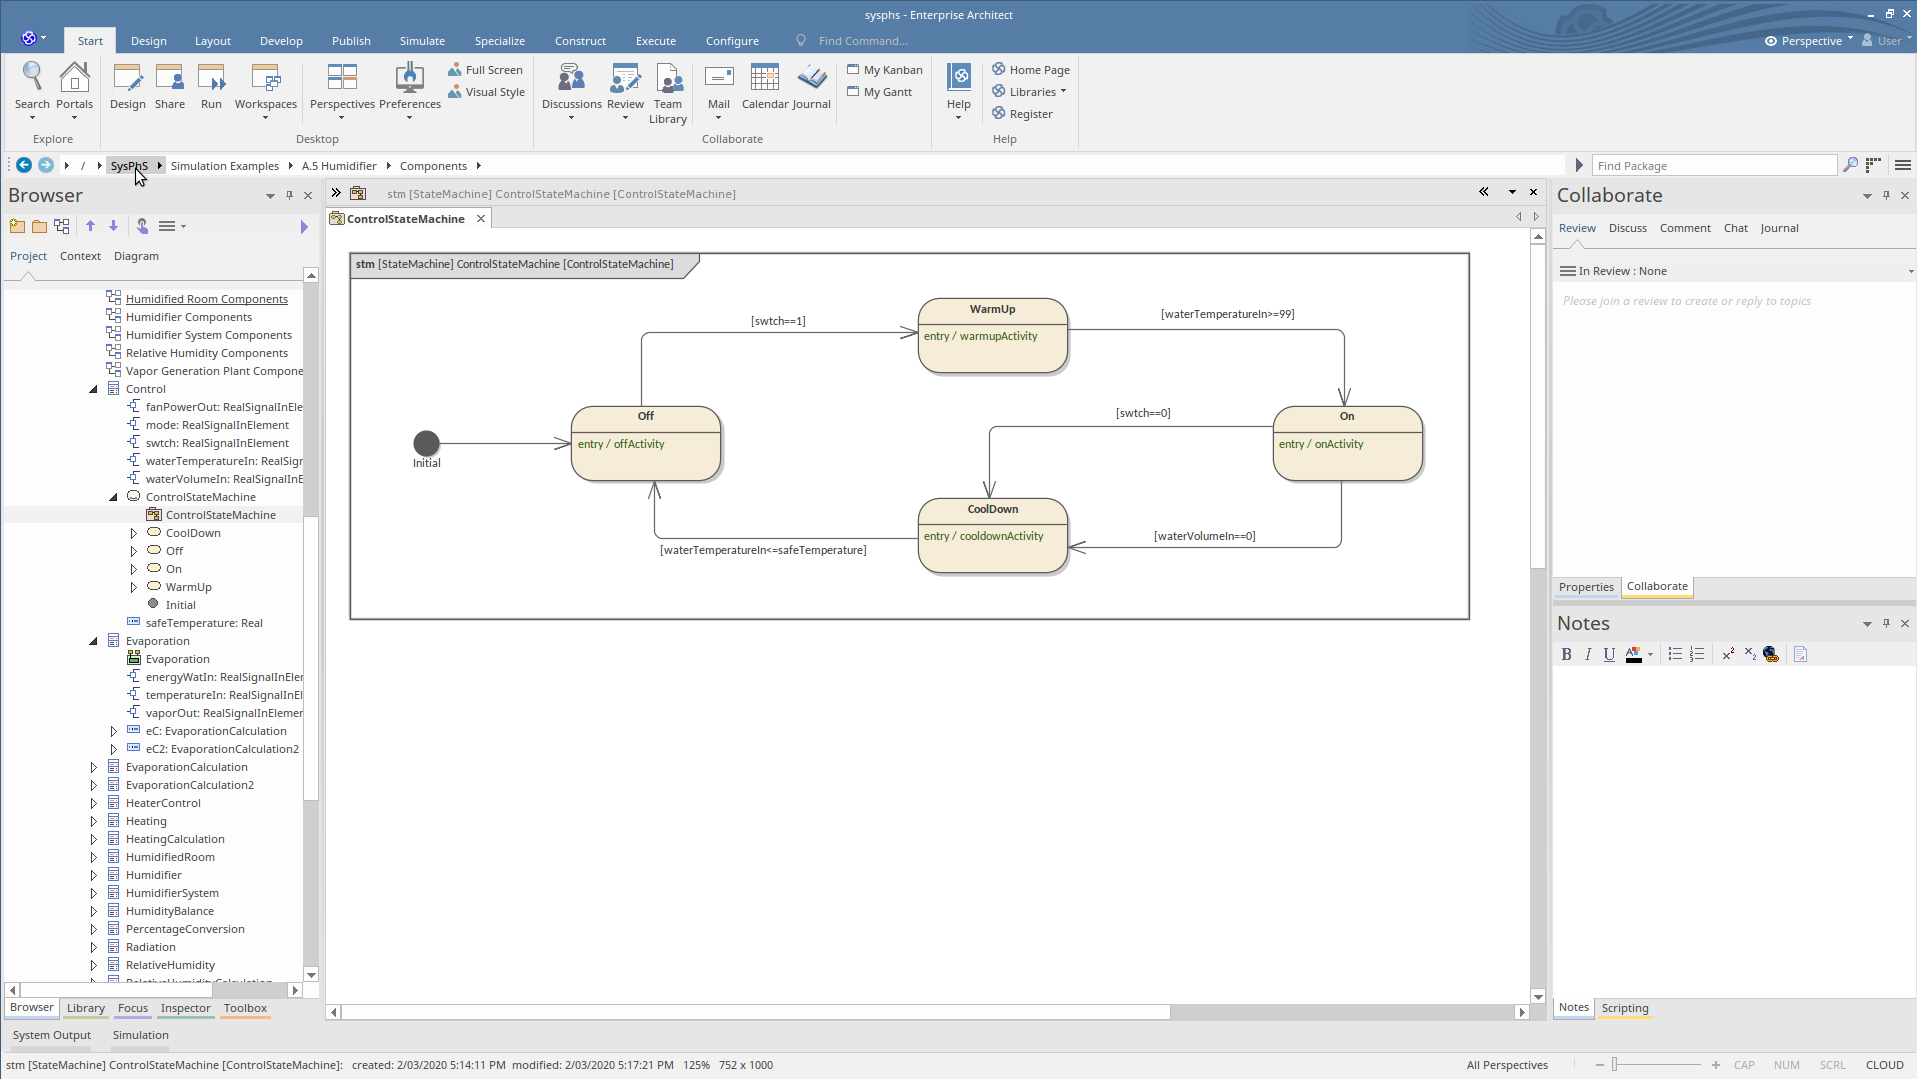
Task: Collapse the Evaporation tree node
Action: coord(94,641)
